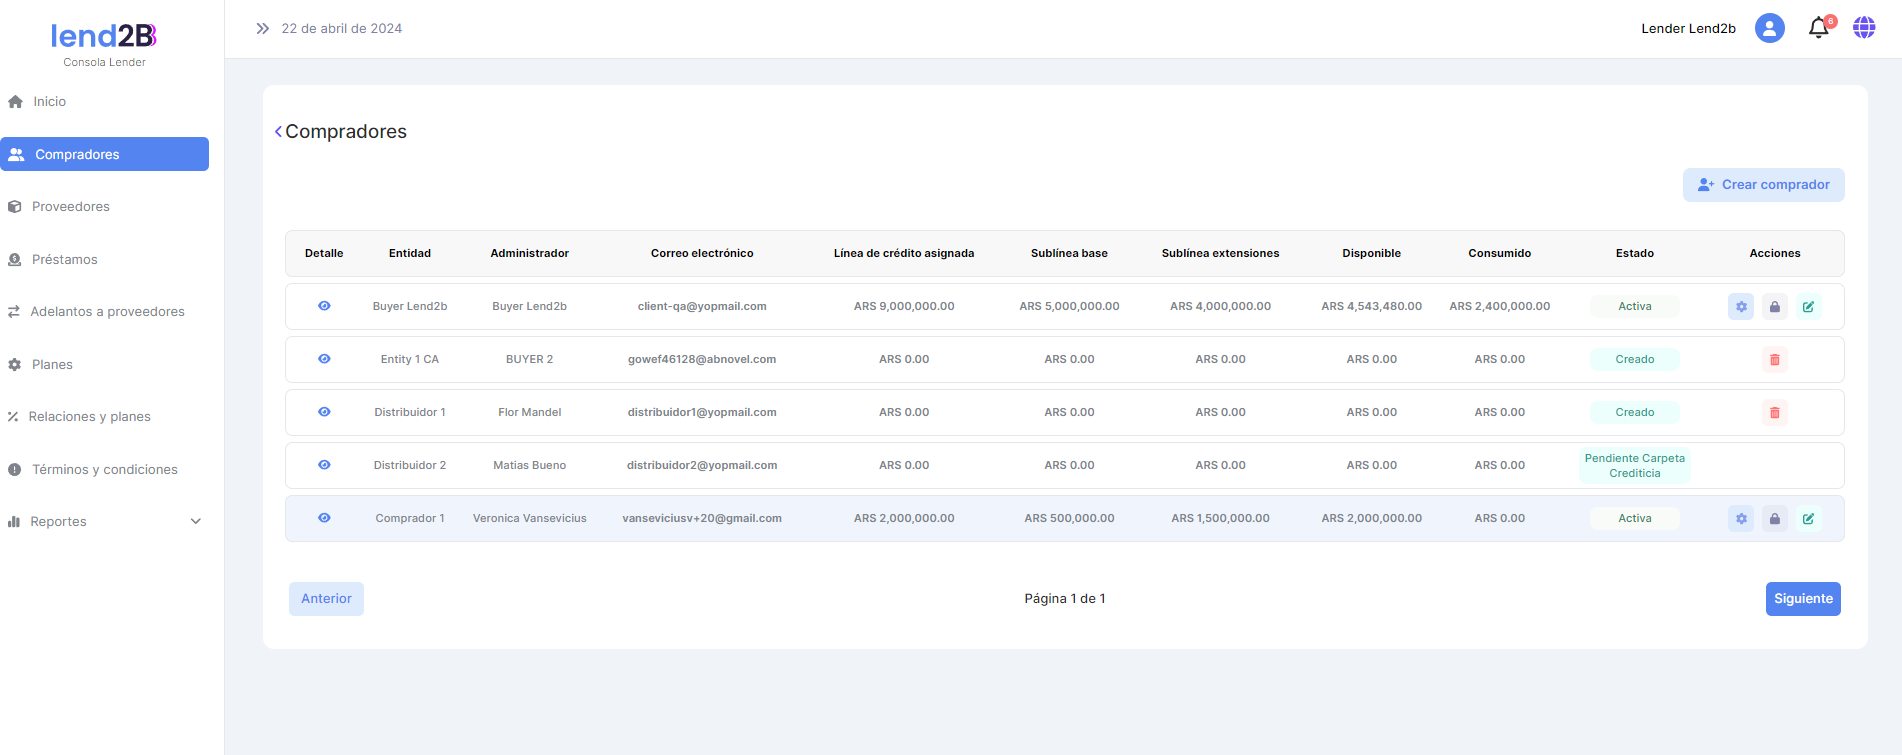1902x755 pixels.
Task: Click the edit icon for Buyer Lend2b
Action: [1808, 307]
